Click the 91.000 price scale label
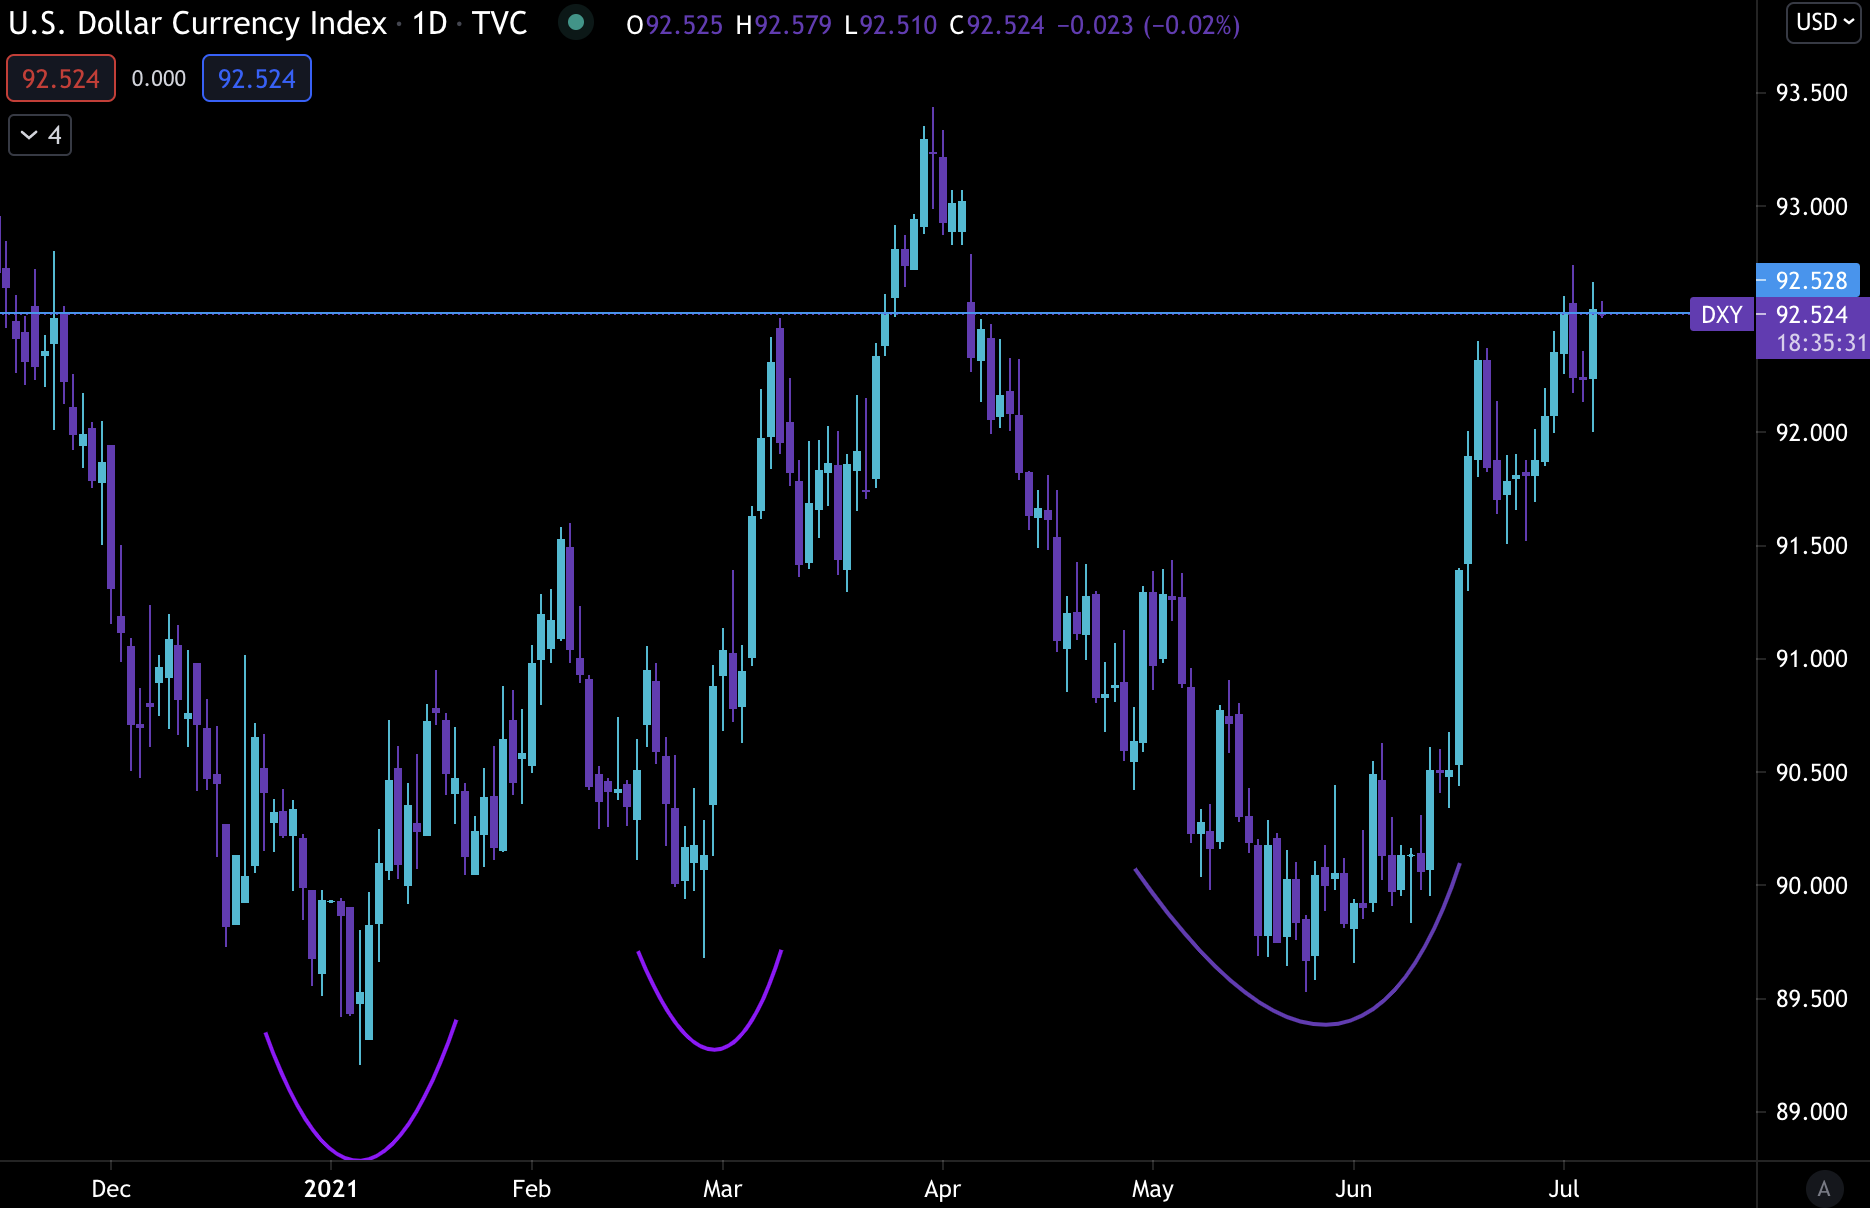 (x=1811, y=659)
